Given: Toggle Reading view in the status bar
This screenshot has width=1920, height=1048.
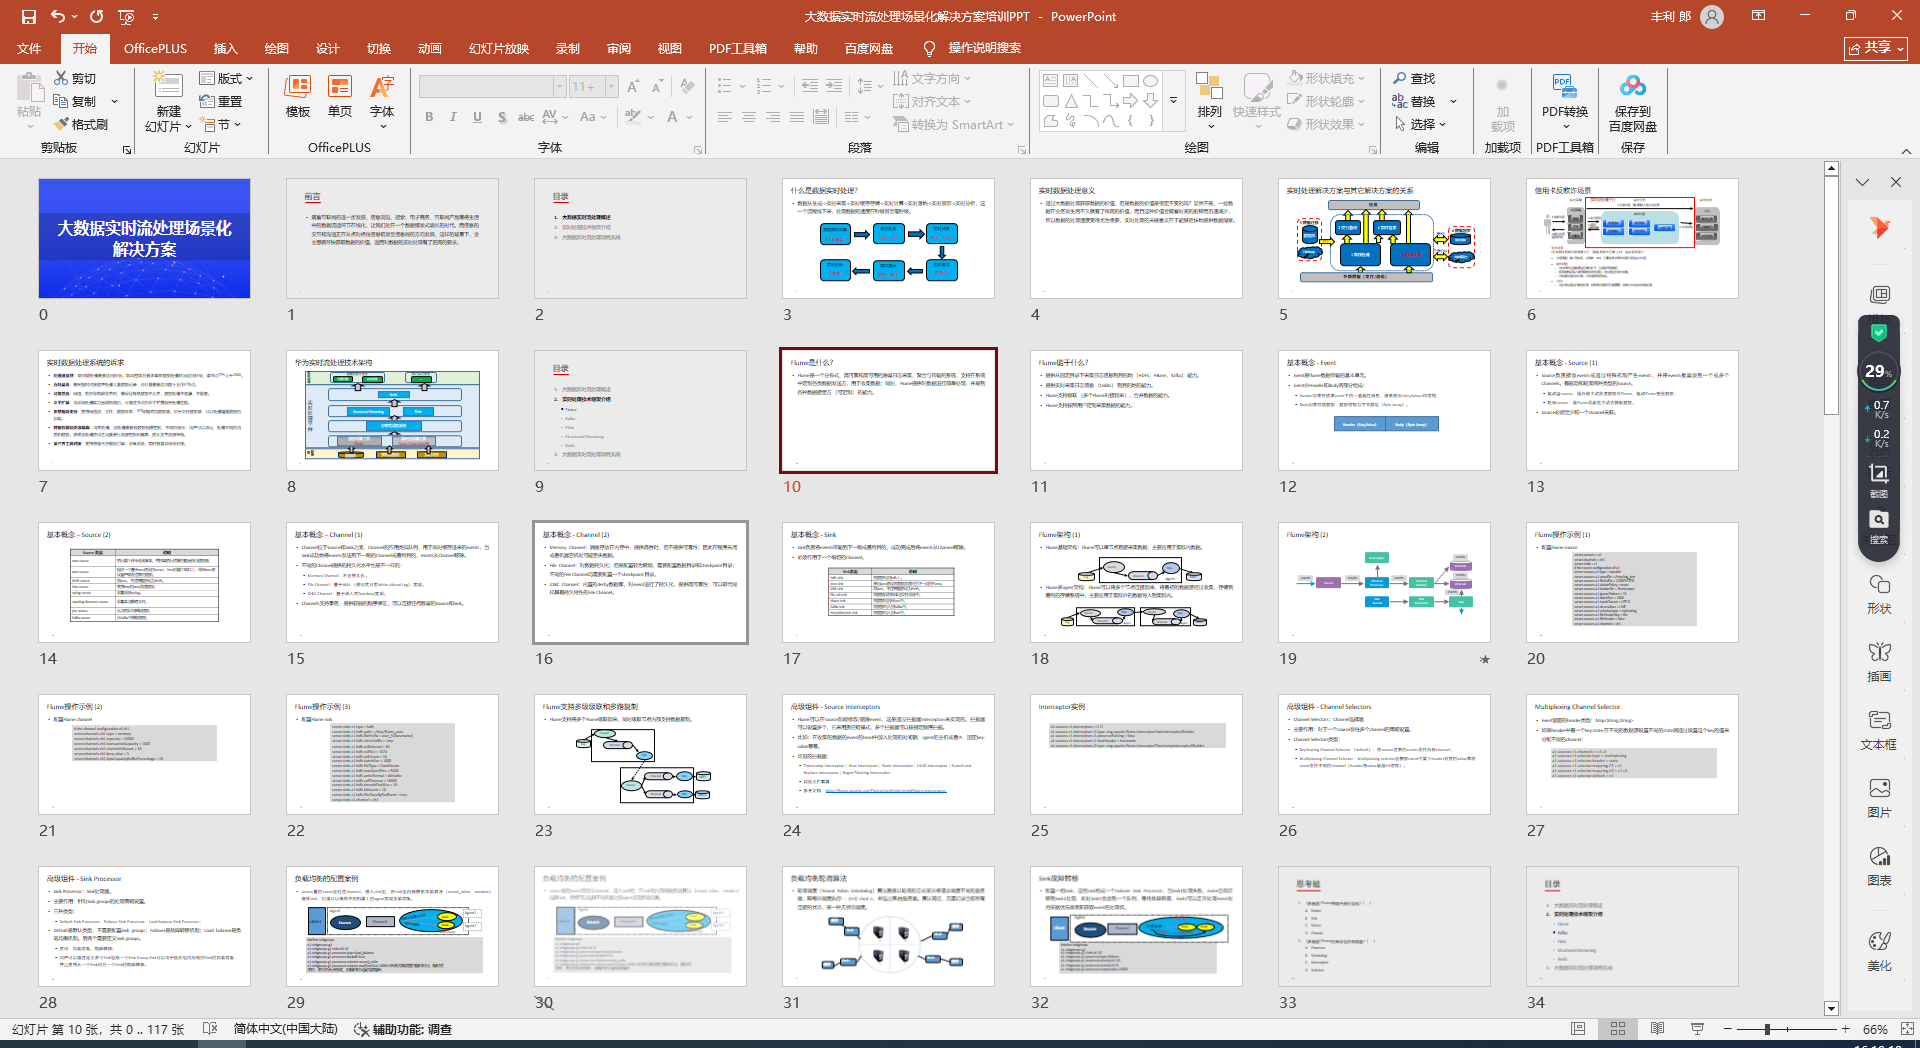Looking at the screenshot, I should click(1657, 1029).
